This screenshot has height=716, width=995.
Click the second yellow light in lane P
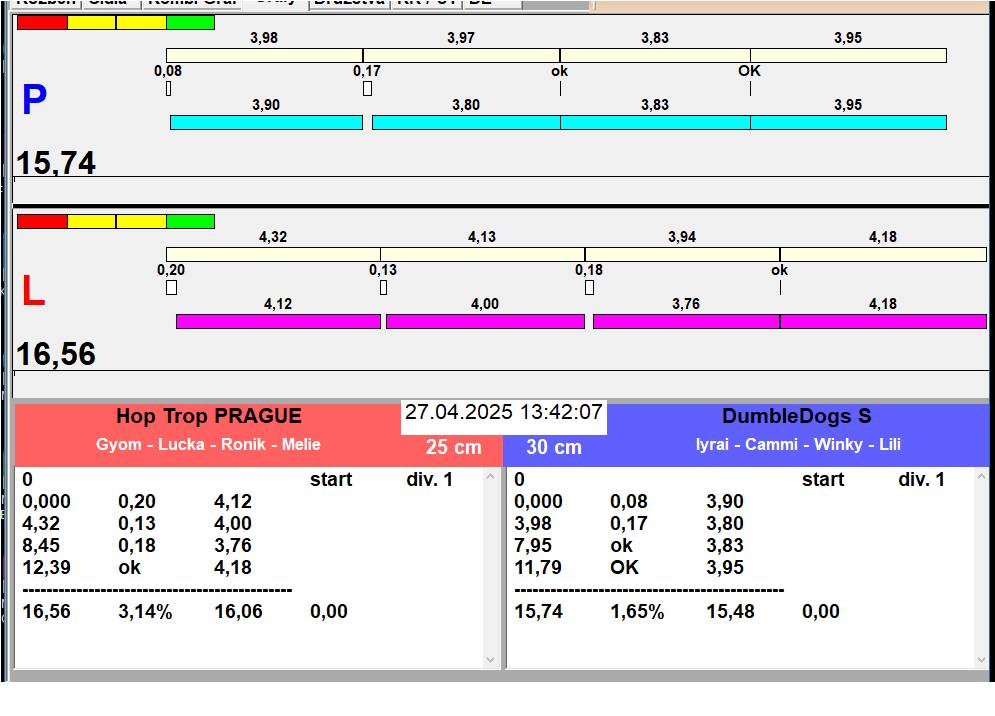141,22
